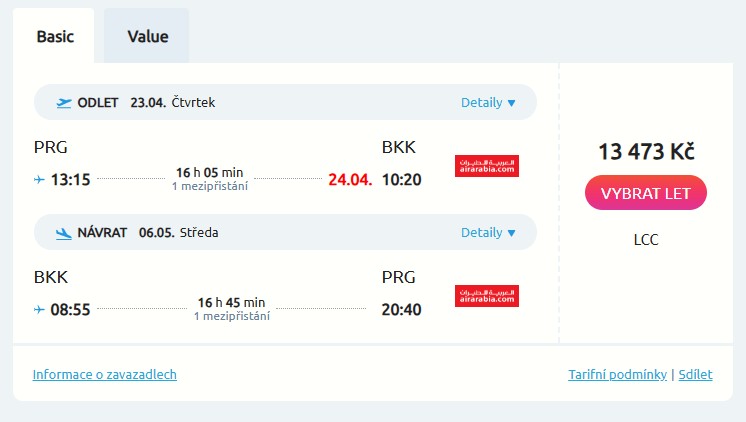Click the return 16 h 45 min duration
The height and width of the screenshot is (422, 746).
point(232,302)
